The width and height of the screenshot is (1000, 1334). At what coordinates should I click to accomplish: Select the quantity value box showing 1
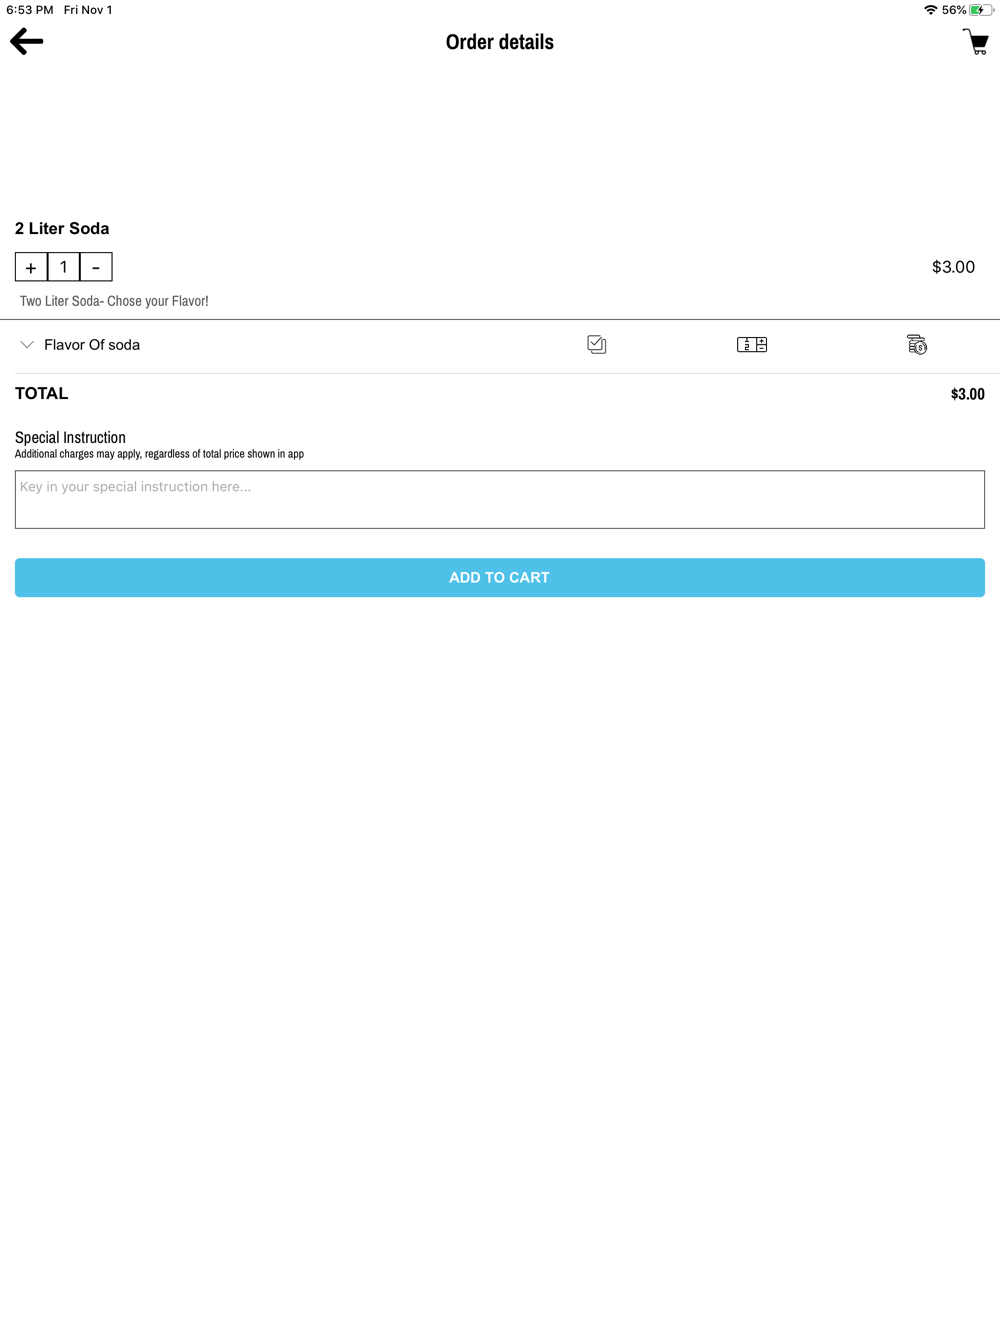click(x=64, y=267)
